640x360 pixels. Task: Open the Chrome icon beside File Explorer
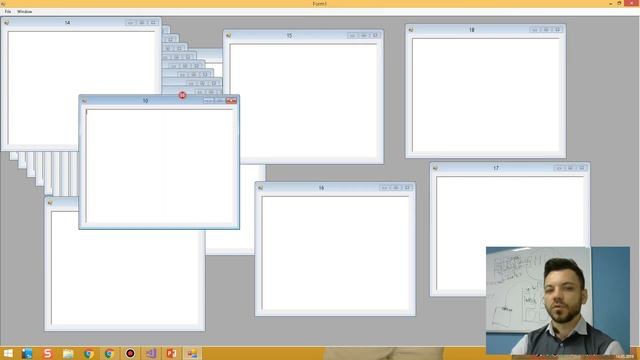coord(89,353)
